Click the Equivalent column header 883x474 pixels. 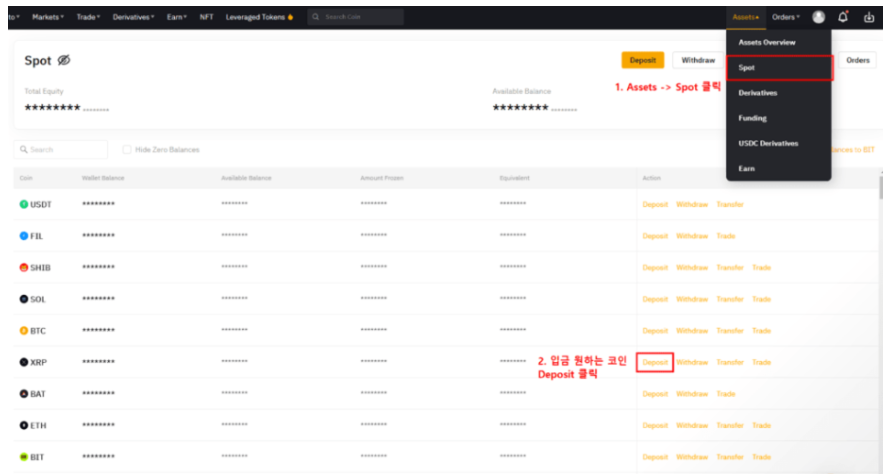pyautogui.click(x=514, y=178)
